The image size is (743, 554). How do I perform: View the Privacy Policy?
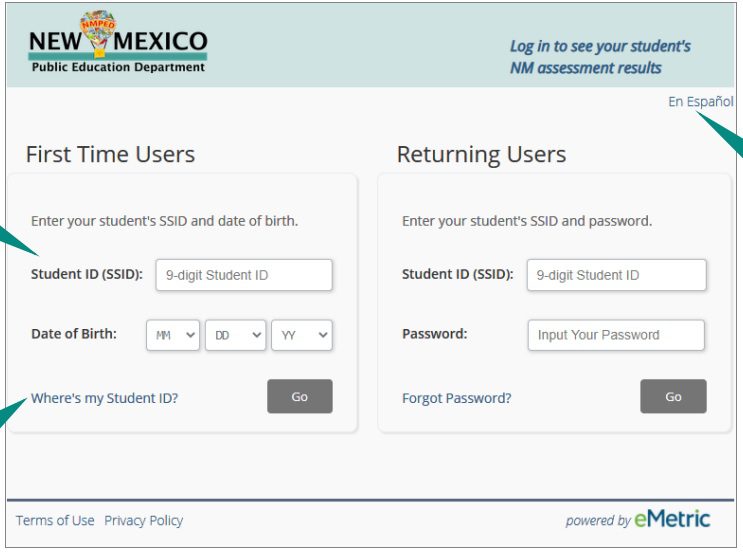[143, 521]
